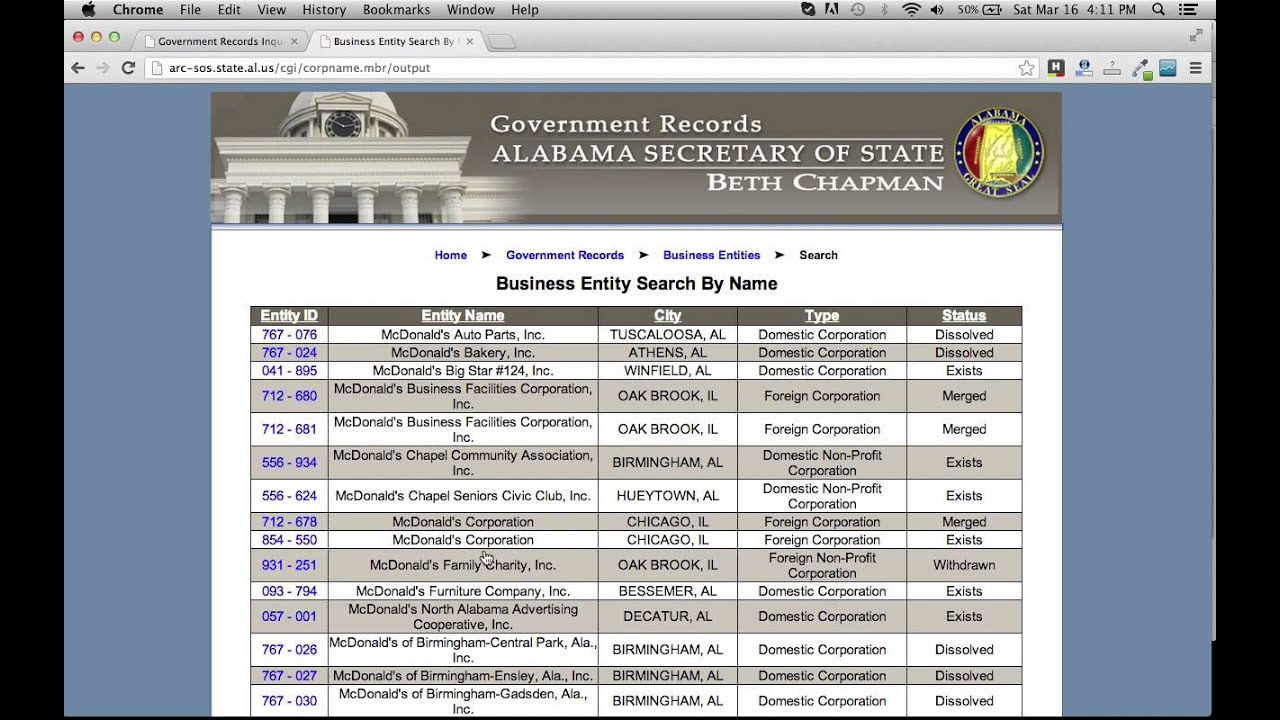
Task: Open the Chrome hamburger menu
Action: (x=1195, y=68)
